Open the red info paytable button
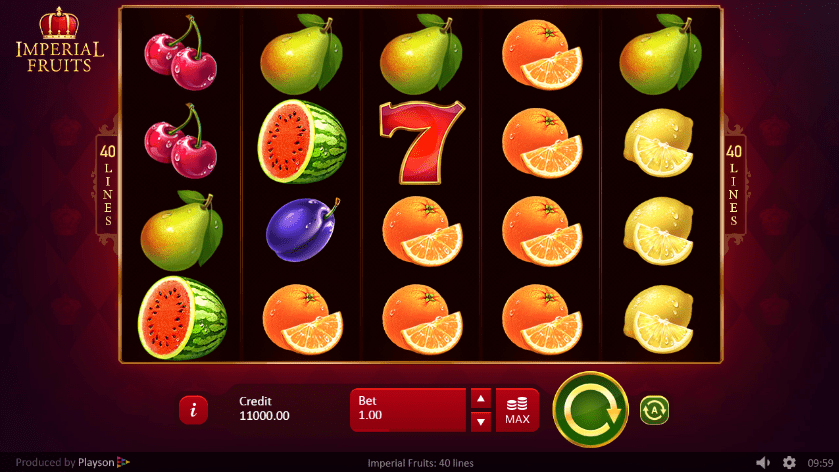 coord(193,410)
